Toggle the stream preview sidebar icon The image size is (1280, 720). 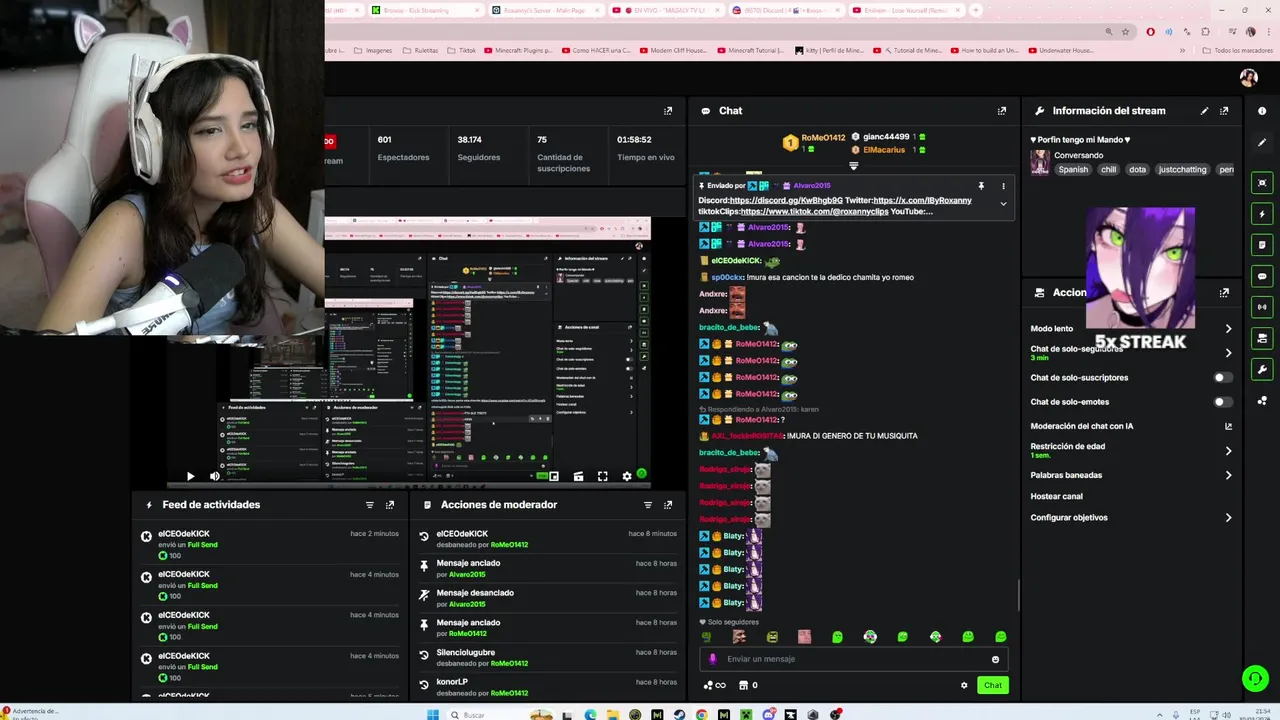pos(1262,183)
